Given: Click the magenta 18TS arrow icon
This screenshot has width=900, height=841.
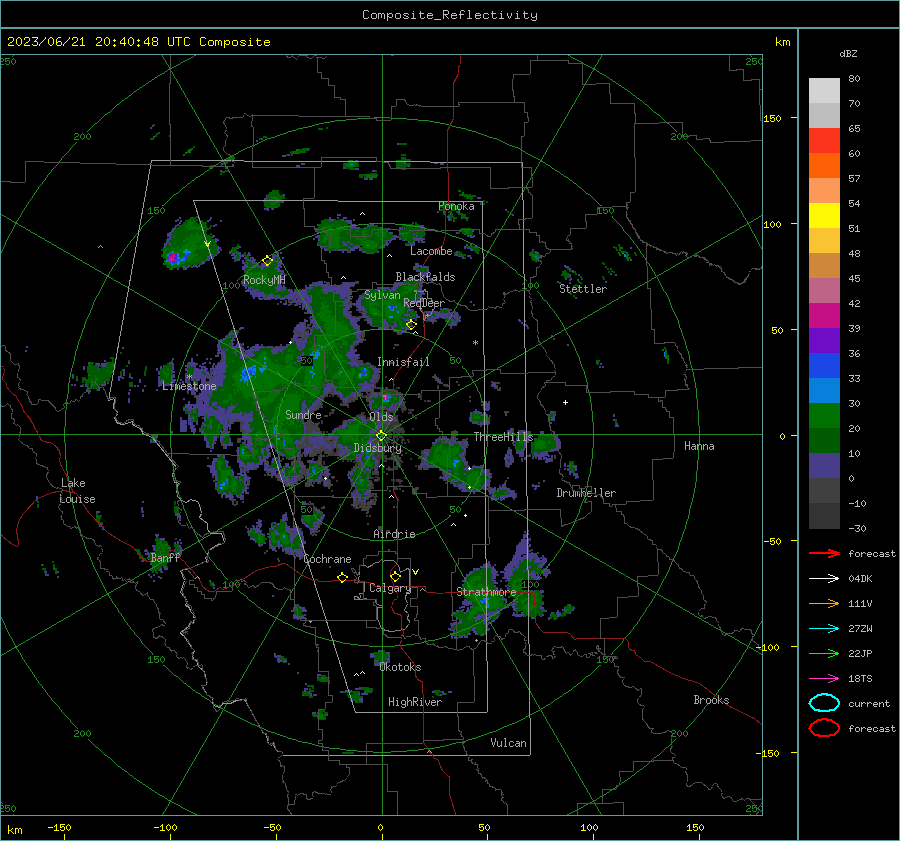Looking at the screenshot, I should coord(824,679).
